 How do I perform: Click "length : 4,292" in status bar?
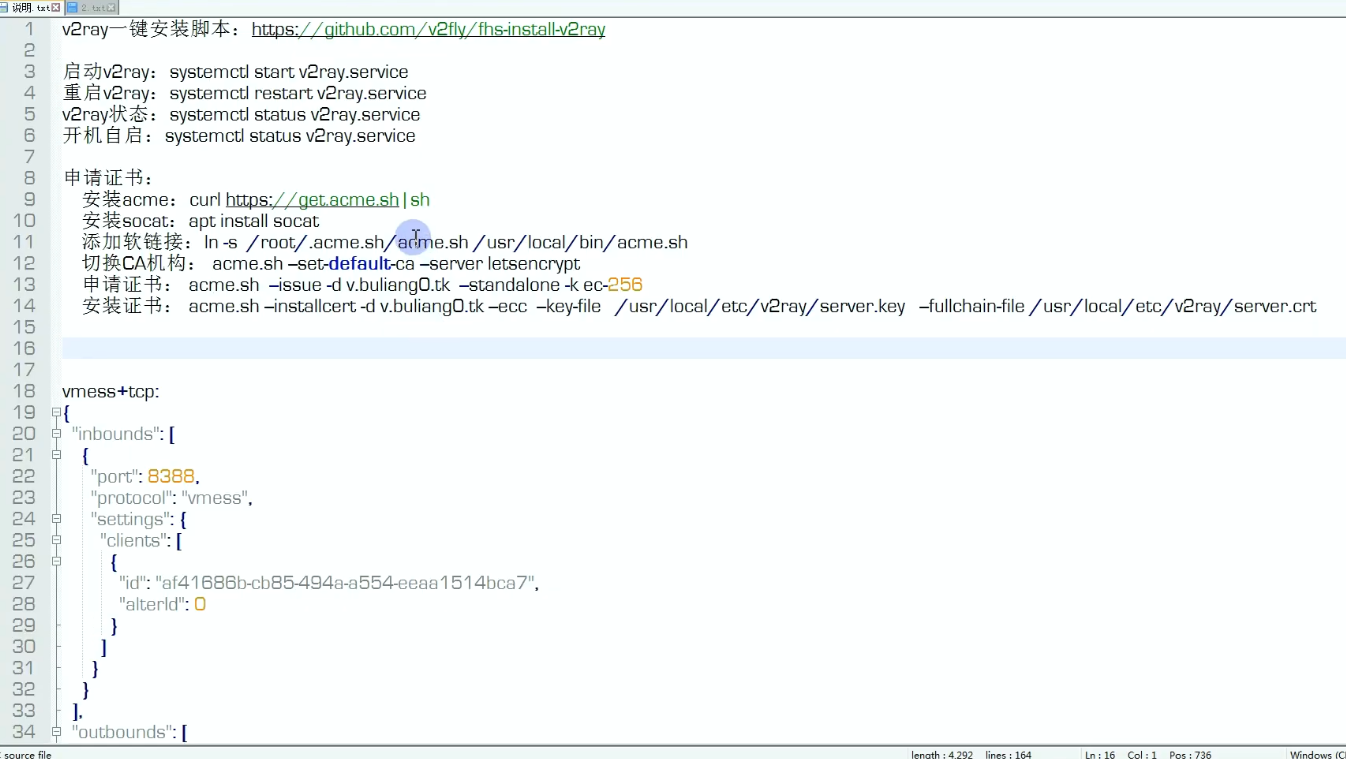941,754
